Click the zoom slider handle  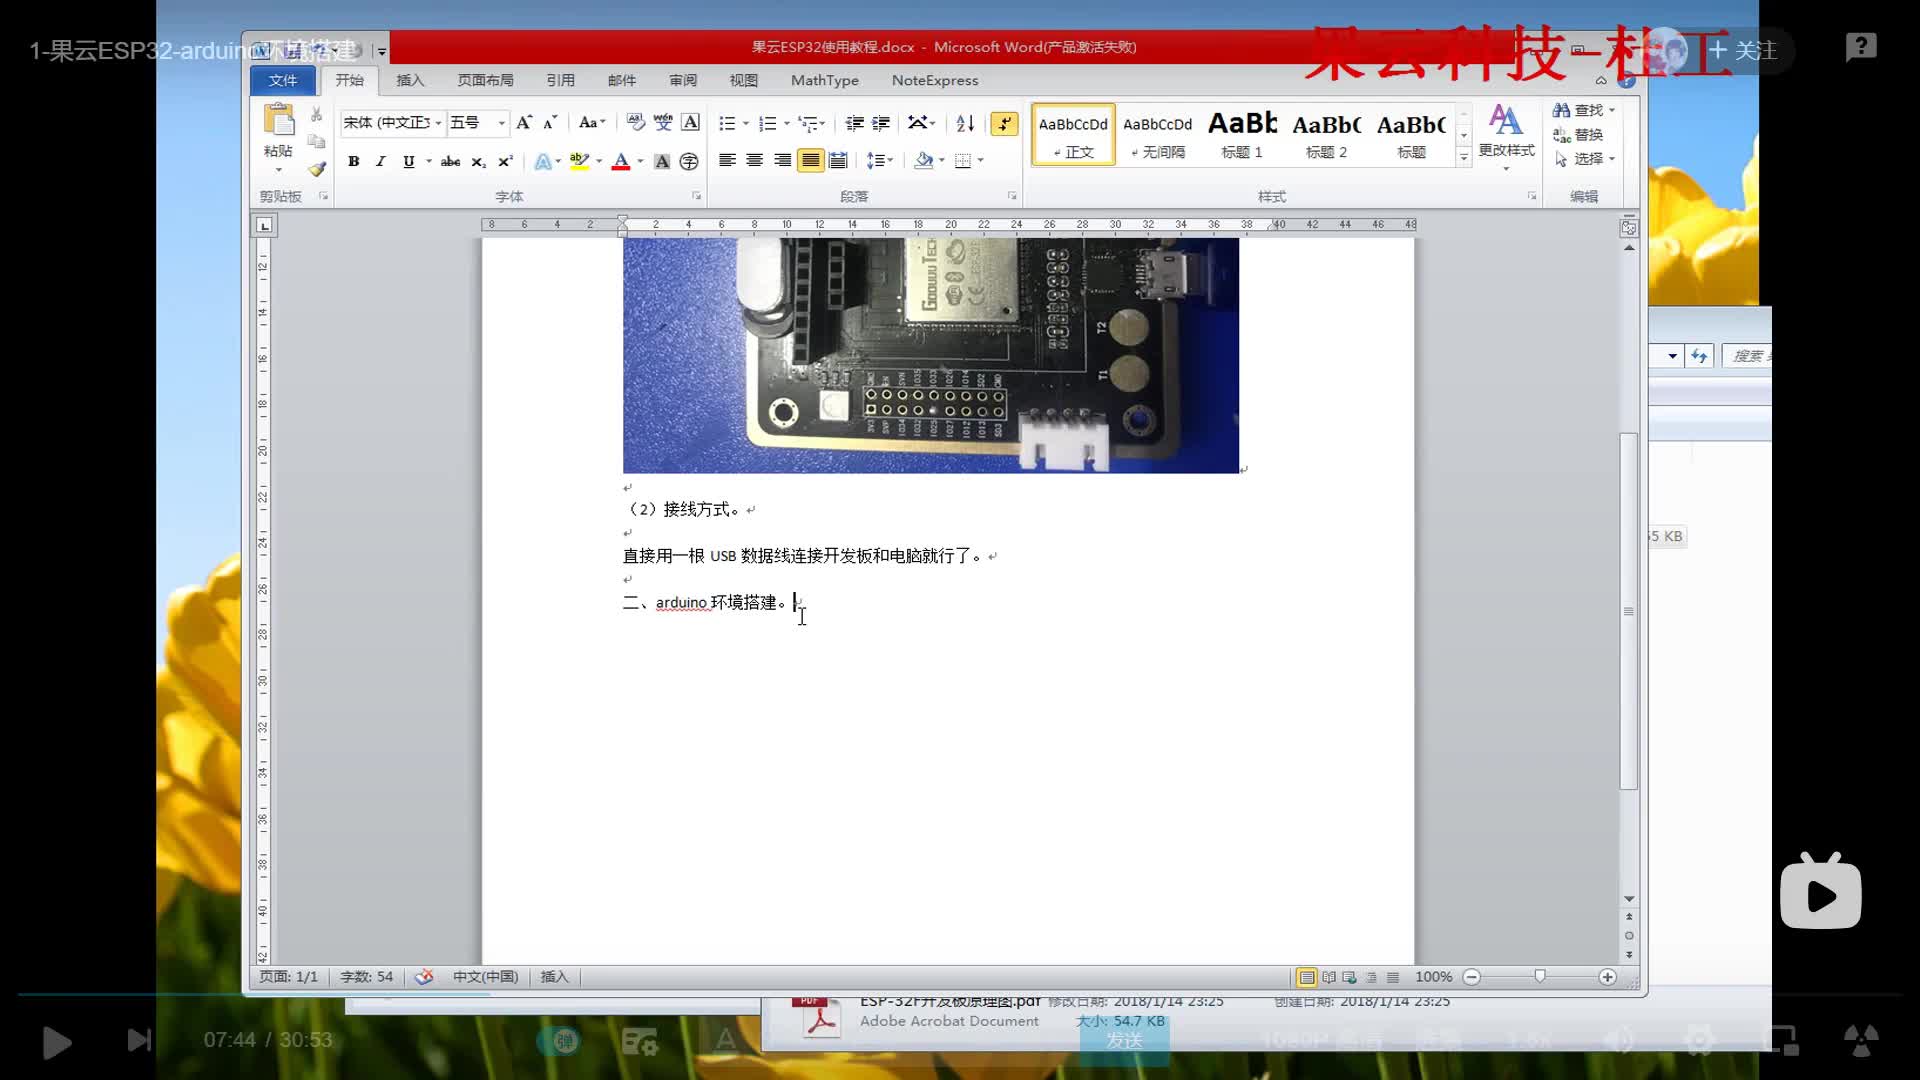[1540, 977]
